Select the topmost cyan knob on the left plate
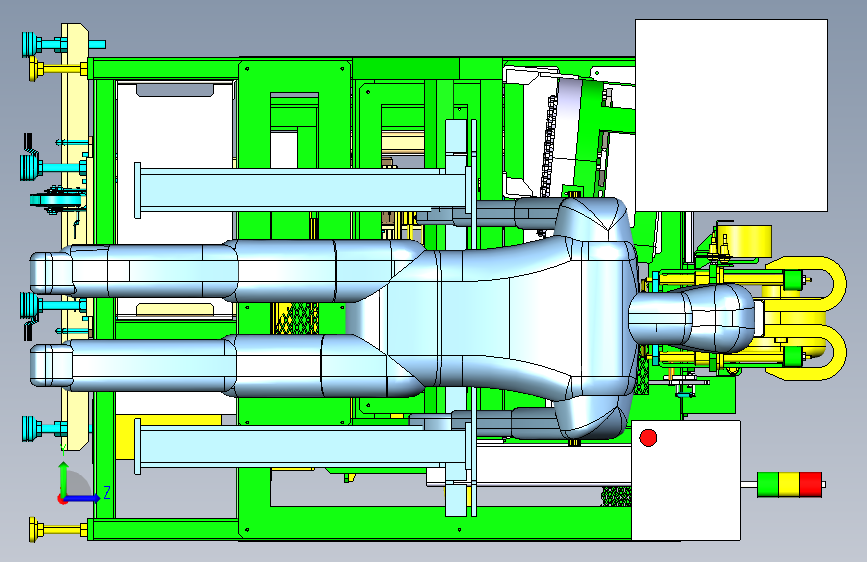This screenshot has width=867, height=562. tap(32, 44)
